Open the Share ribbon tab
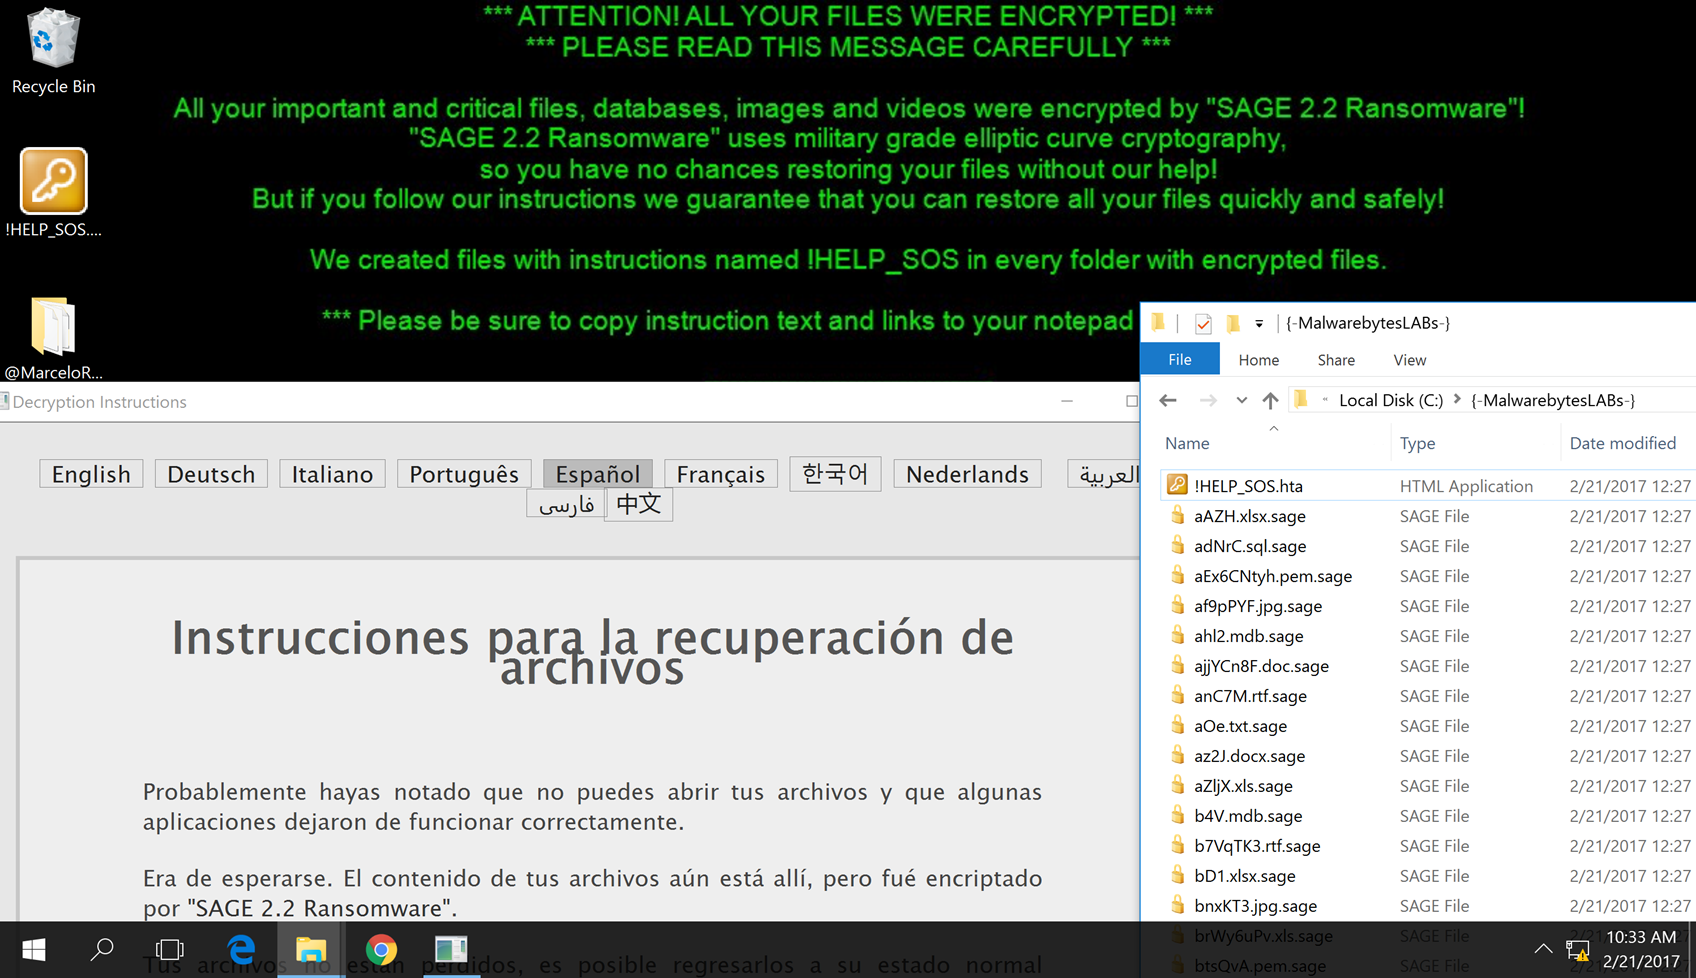The height and width of the screenshot is (978, 1696). [x=1336, y=360]
